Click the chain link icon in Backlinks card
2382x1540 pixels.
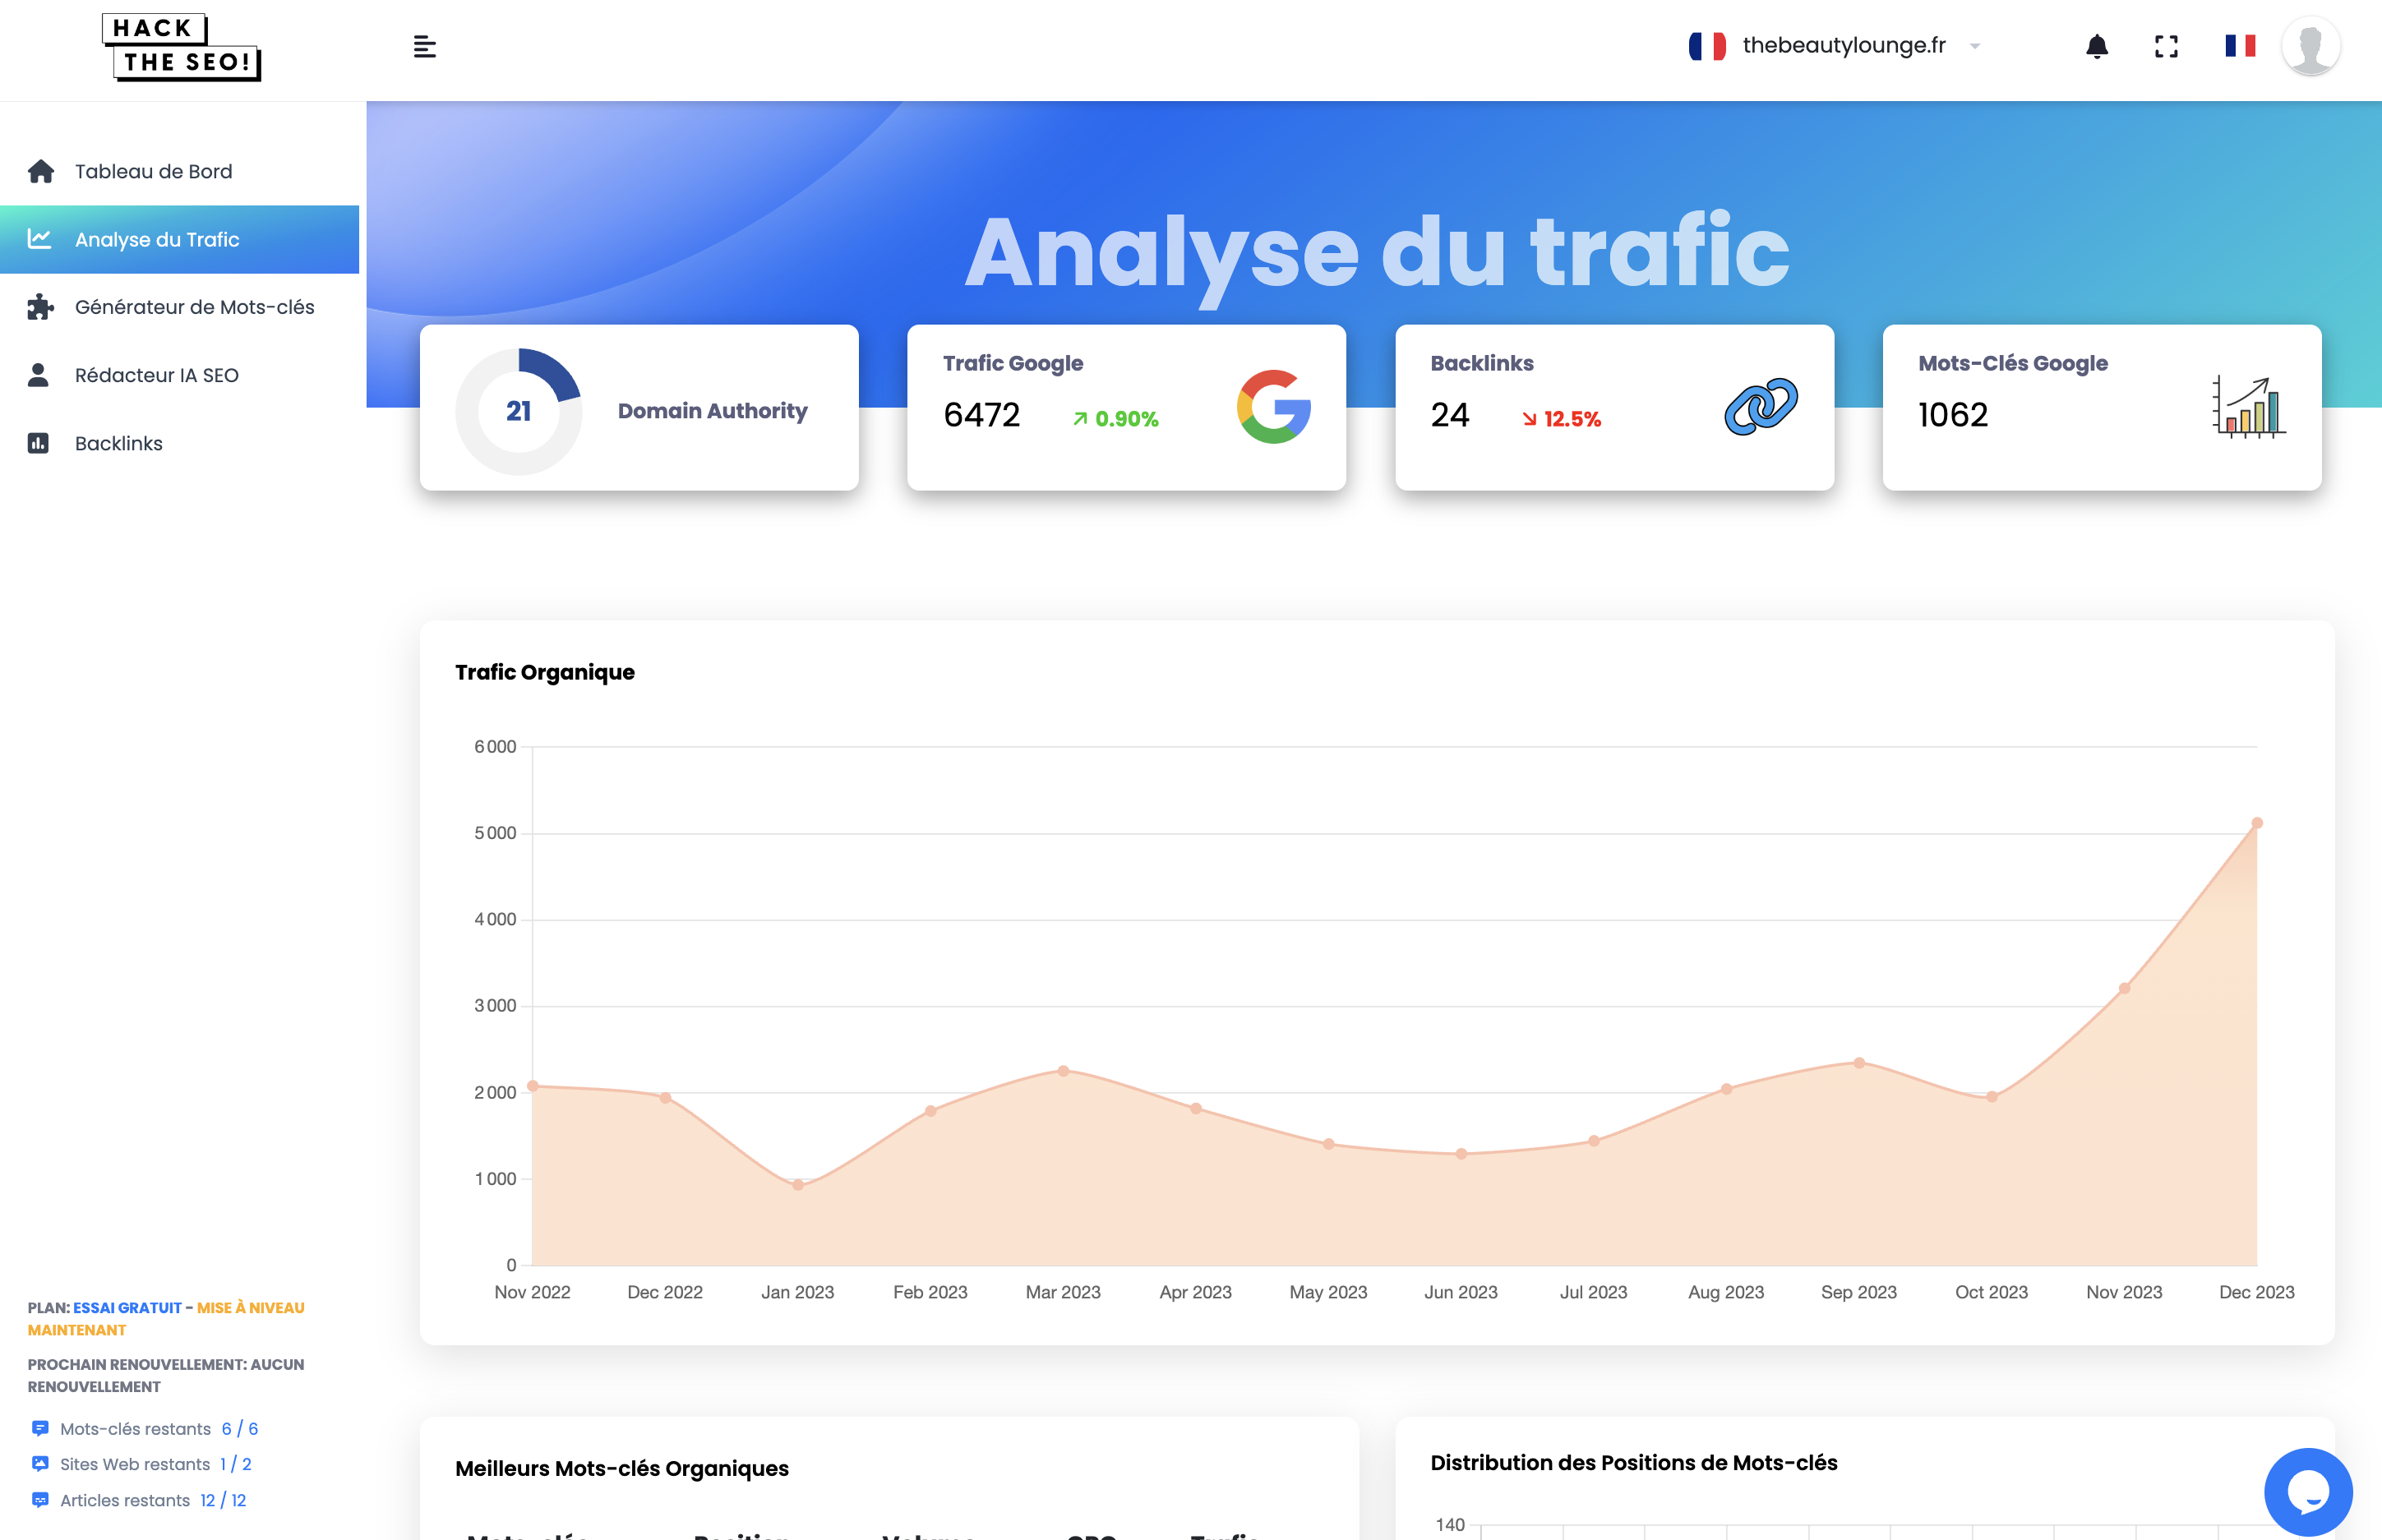coord(1761,406)
